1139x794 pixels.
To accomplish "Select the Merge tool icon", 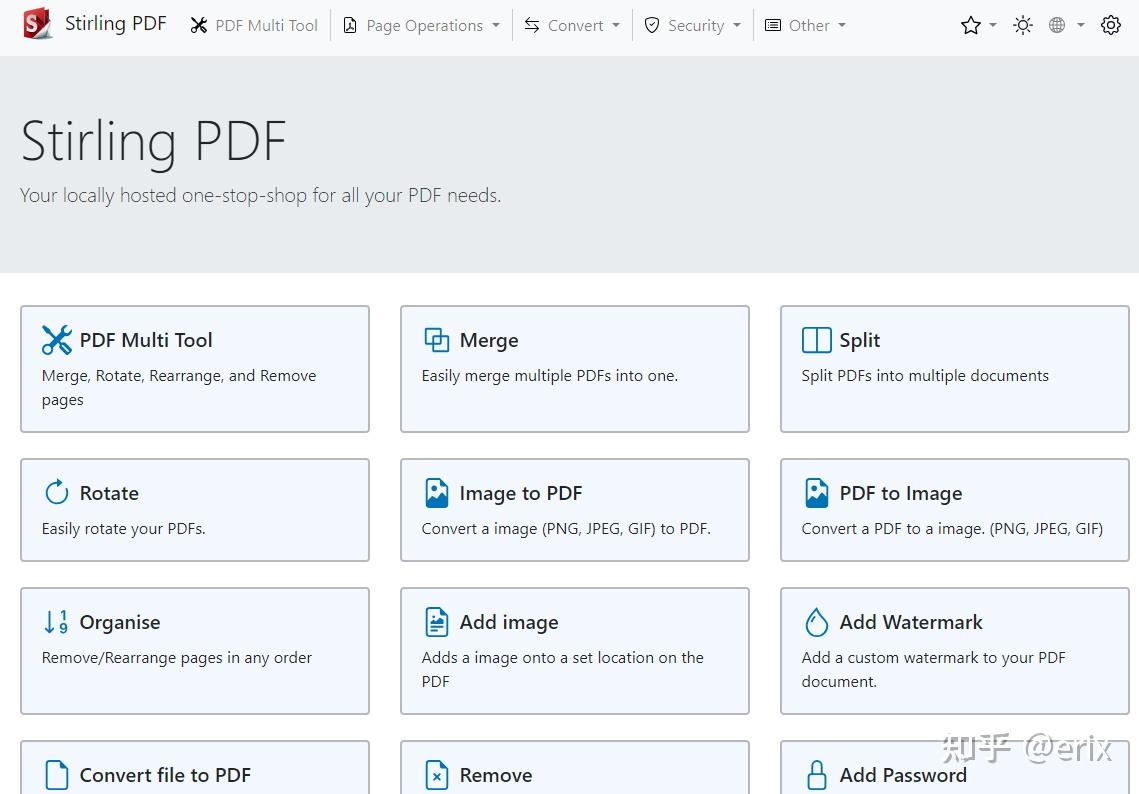I will point(437,340).
